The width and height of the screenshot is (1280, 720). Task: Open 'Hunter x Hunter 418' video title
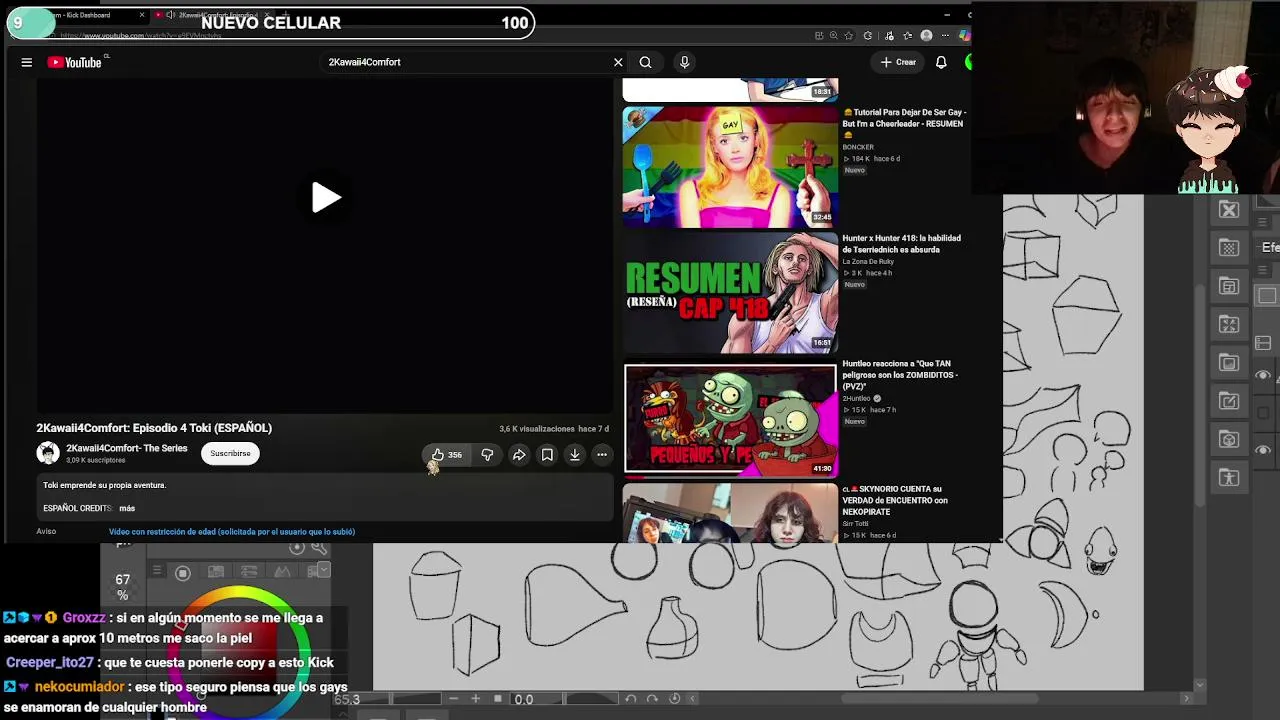point(902,244)
